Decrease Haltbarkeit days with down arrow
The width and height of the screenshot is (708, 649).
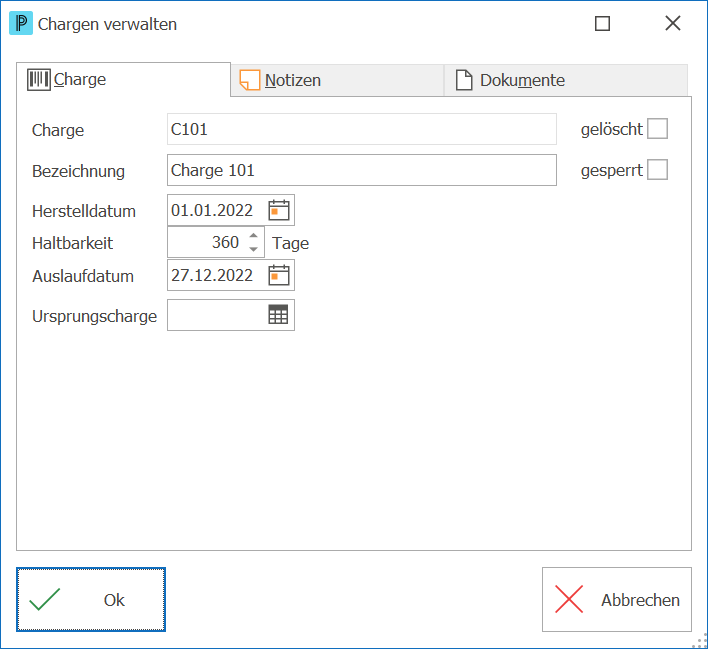pos(253,249)
